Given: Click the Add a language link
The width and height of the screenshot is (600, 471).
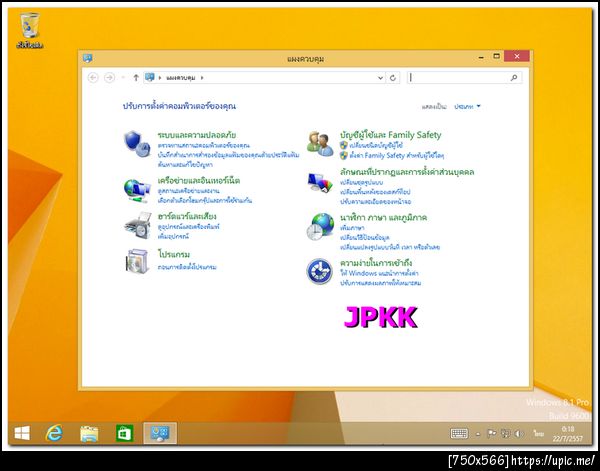Looking at the screenshot, I should pyautogui.click(x=352, y=228).
